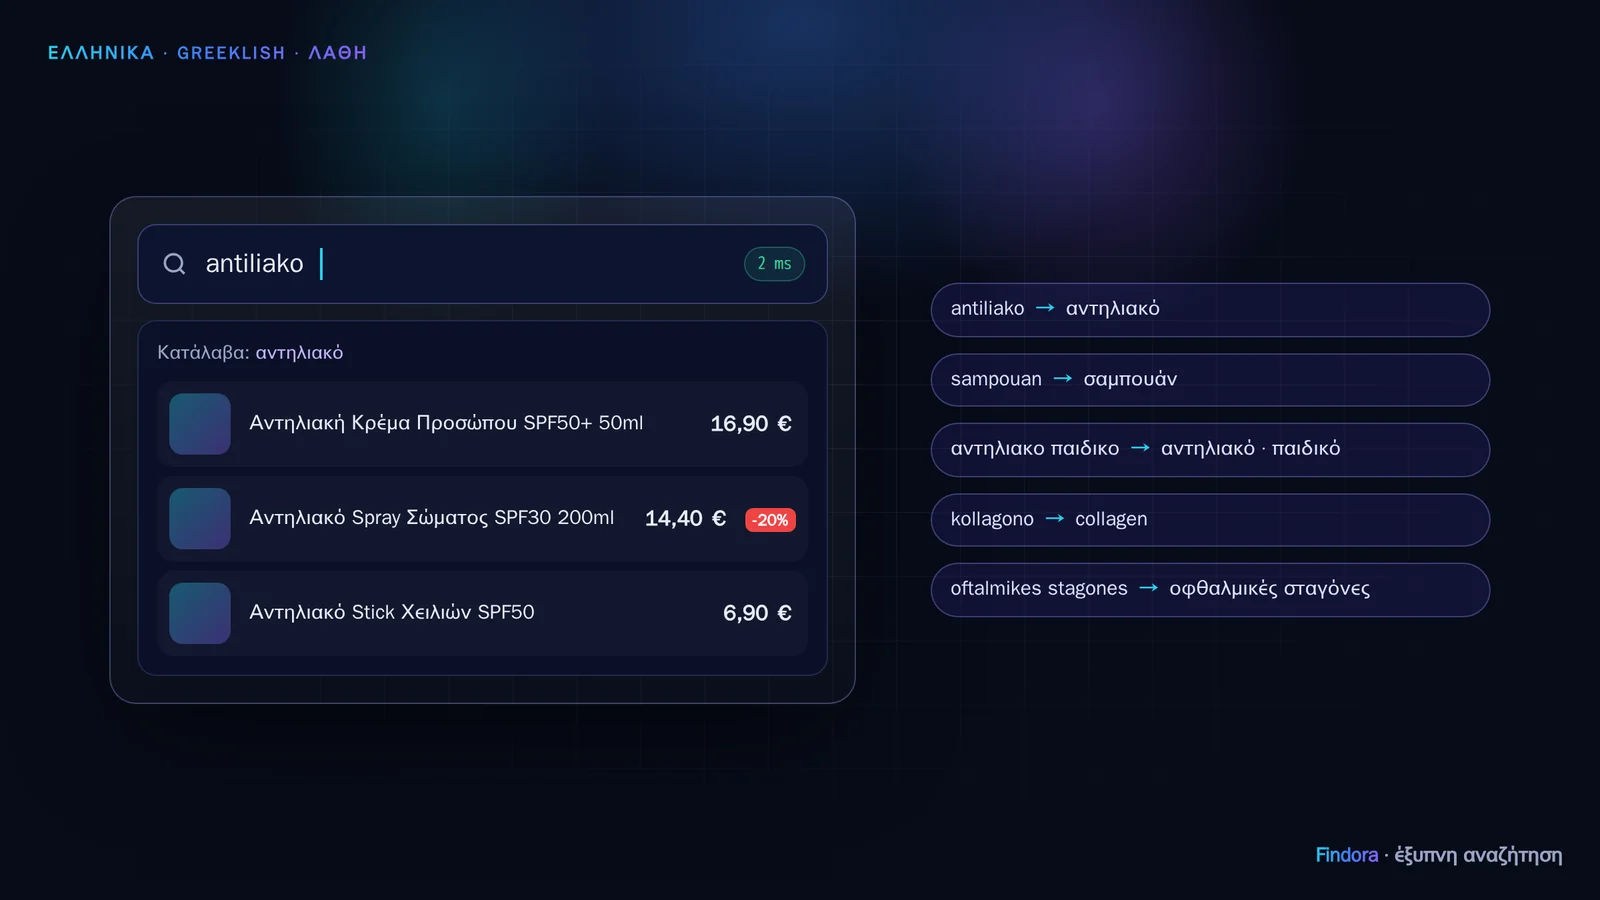Click the 6,90 € price

[x=757, y=613]
